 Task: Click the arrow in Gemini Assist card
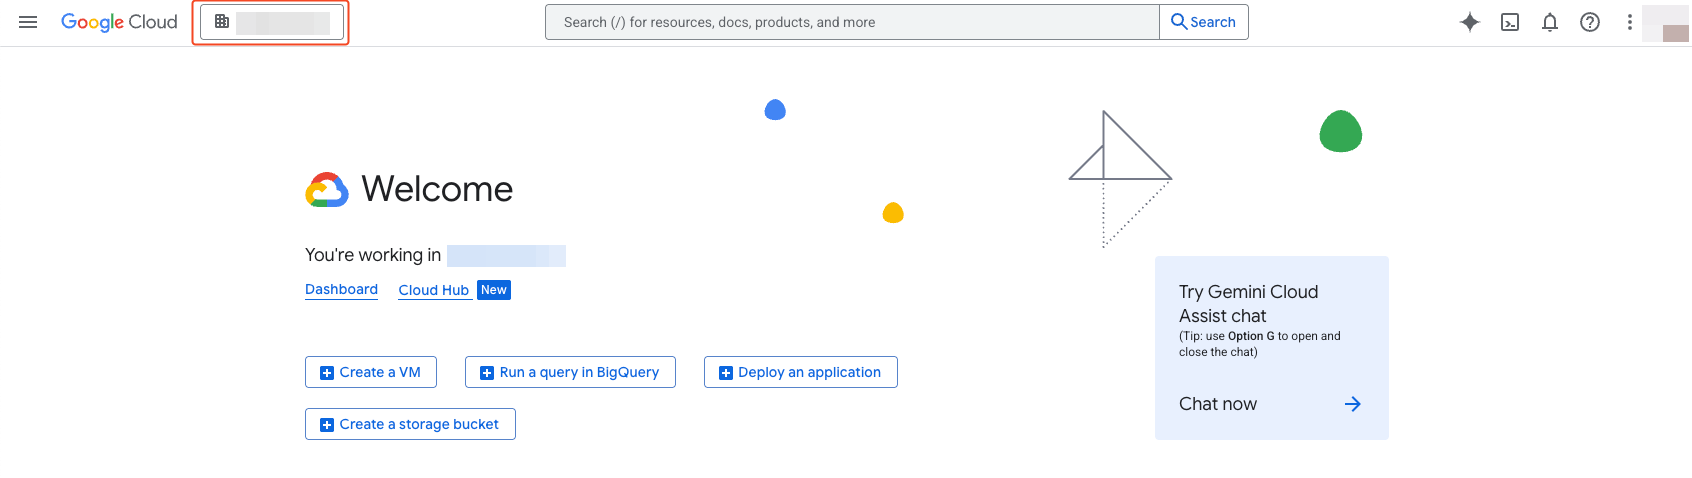[1353, 404]
